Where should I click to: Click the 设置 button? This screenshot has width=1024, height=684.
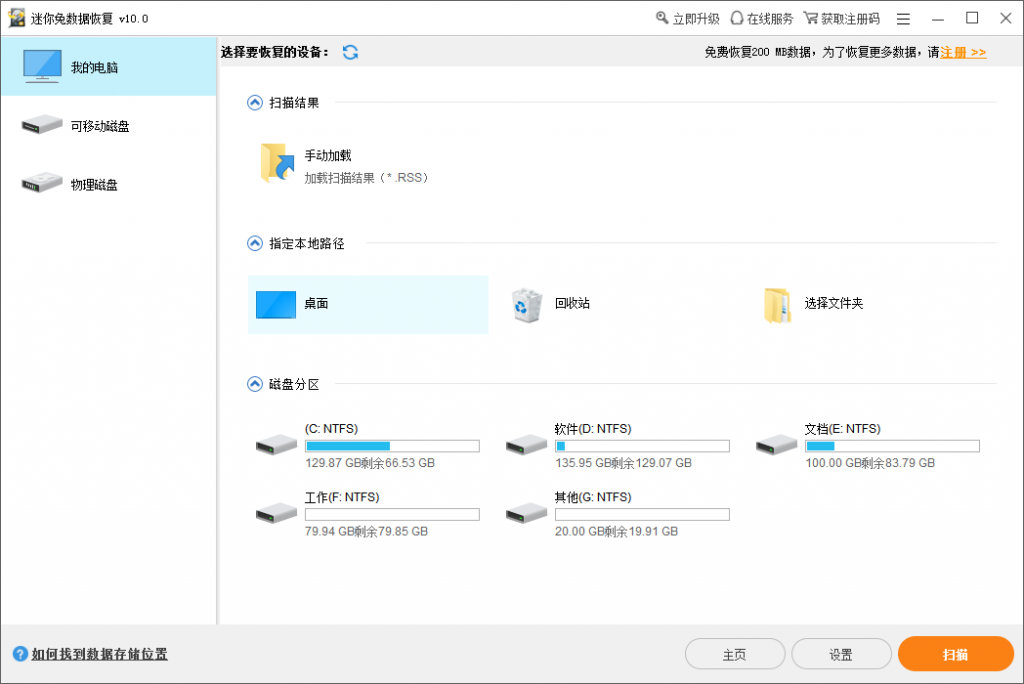tap(841, 654)
